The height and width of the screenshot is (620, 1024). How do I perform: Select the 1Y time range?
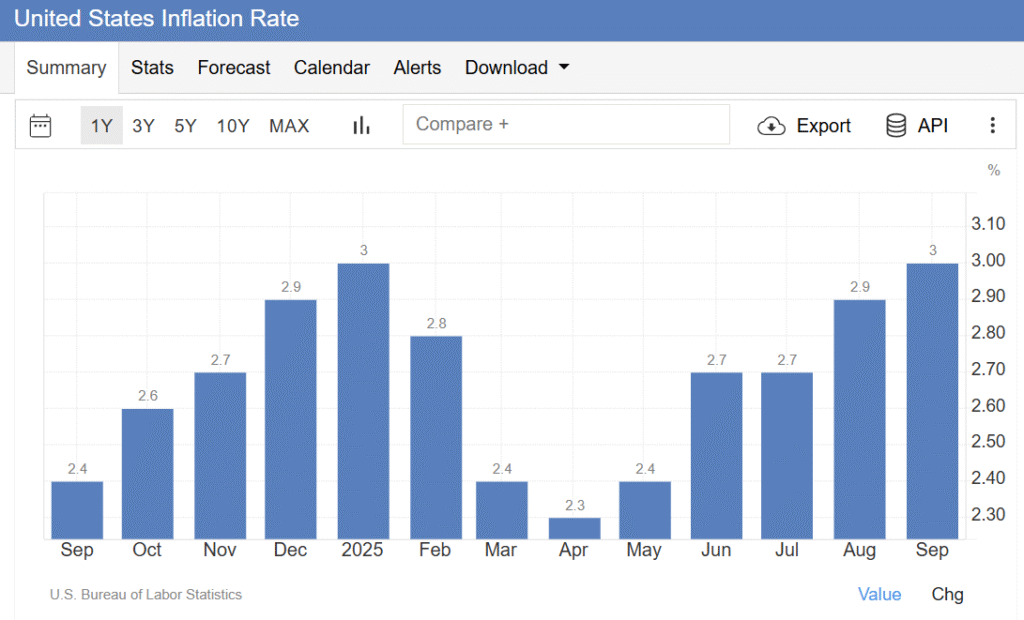101,126
